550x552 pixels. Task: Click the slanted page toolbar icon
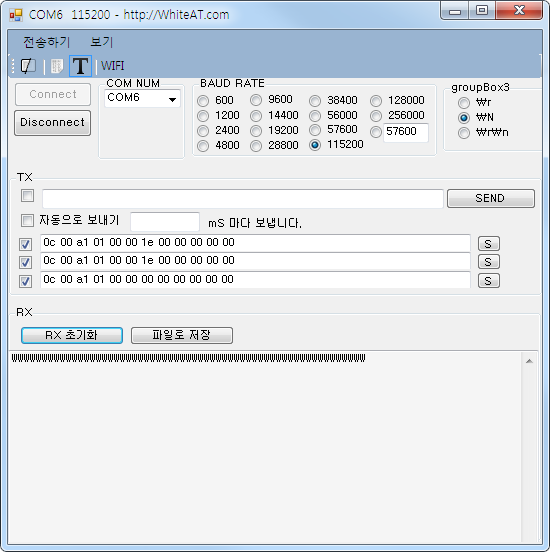28,66
